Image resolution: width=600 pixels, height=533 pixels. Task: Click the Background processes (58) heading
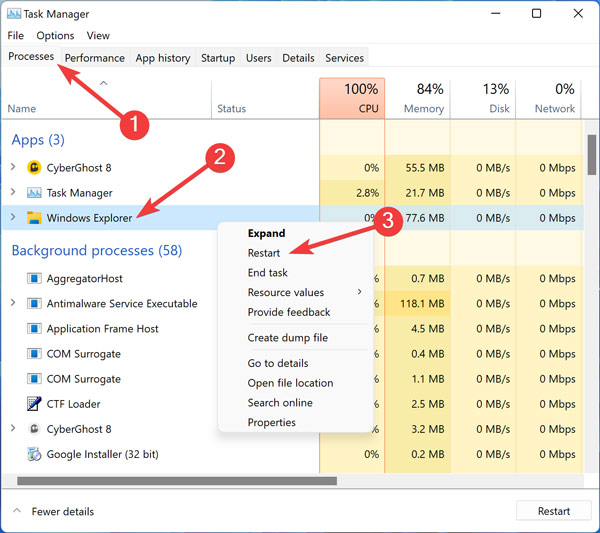pos(97,250)
